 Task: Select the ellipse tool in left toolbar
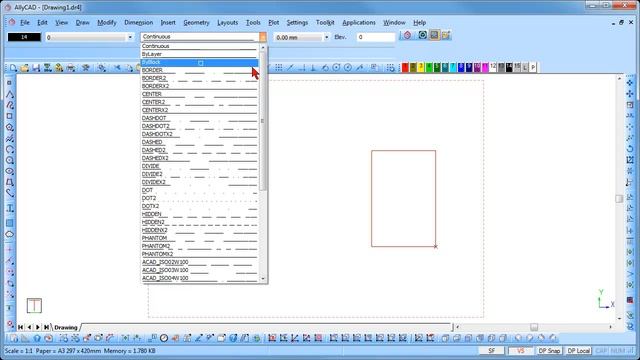tap(9, 171)
